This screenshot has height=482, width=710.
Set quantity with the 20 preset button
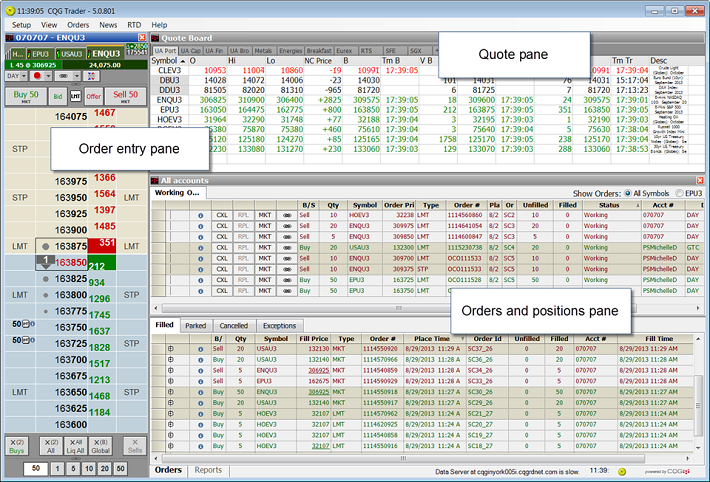105,468
